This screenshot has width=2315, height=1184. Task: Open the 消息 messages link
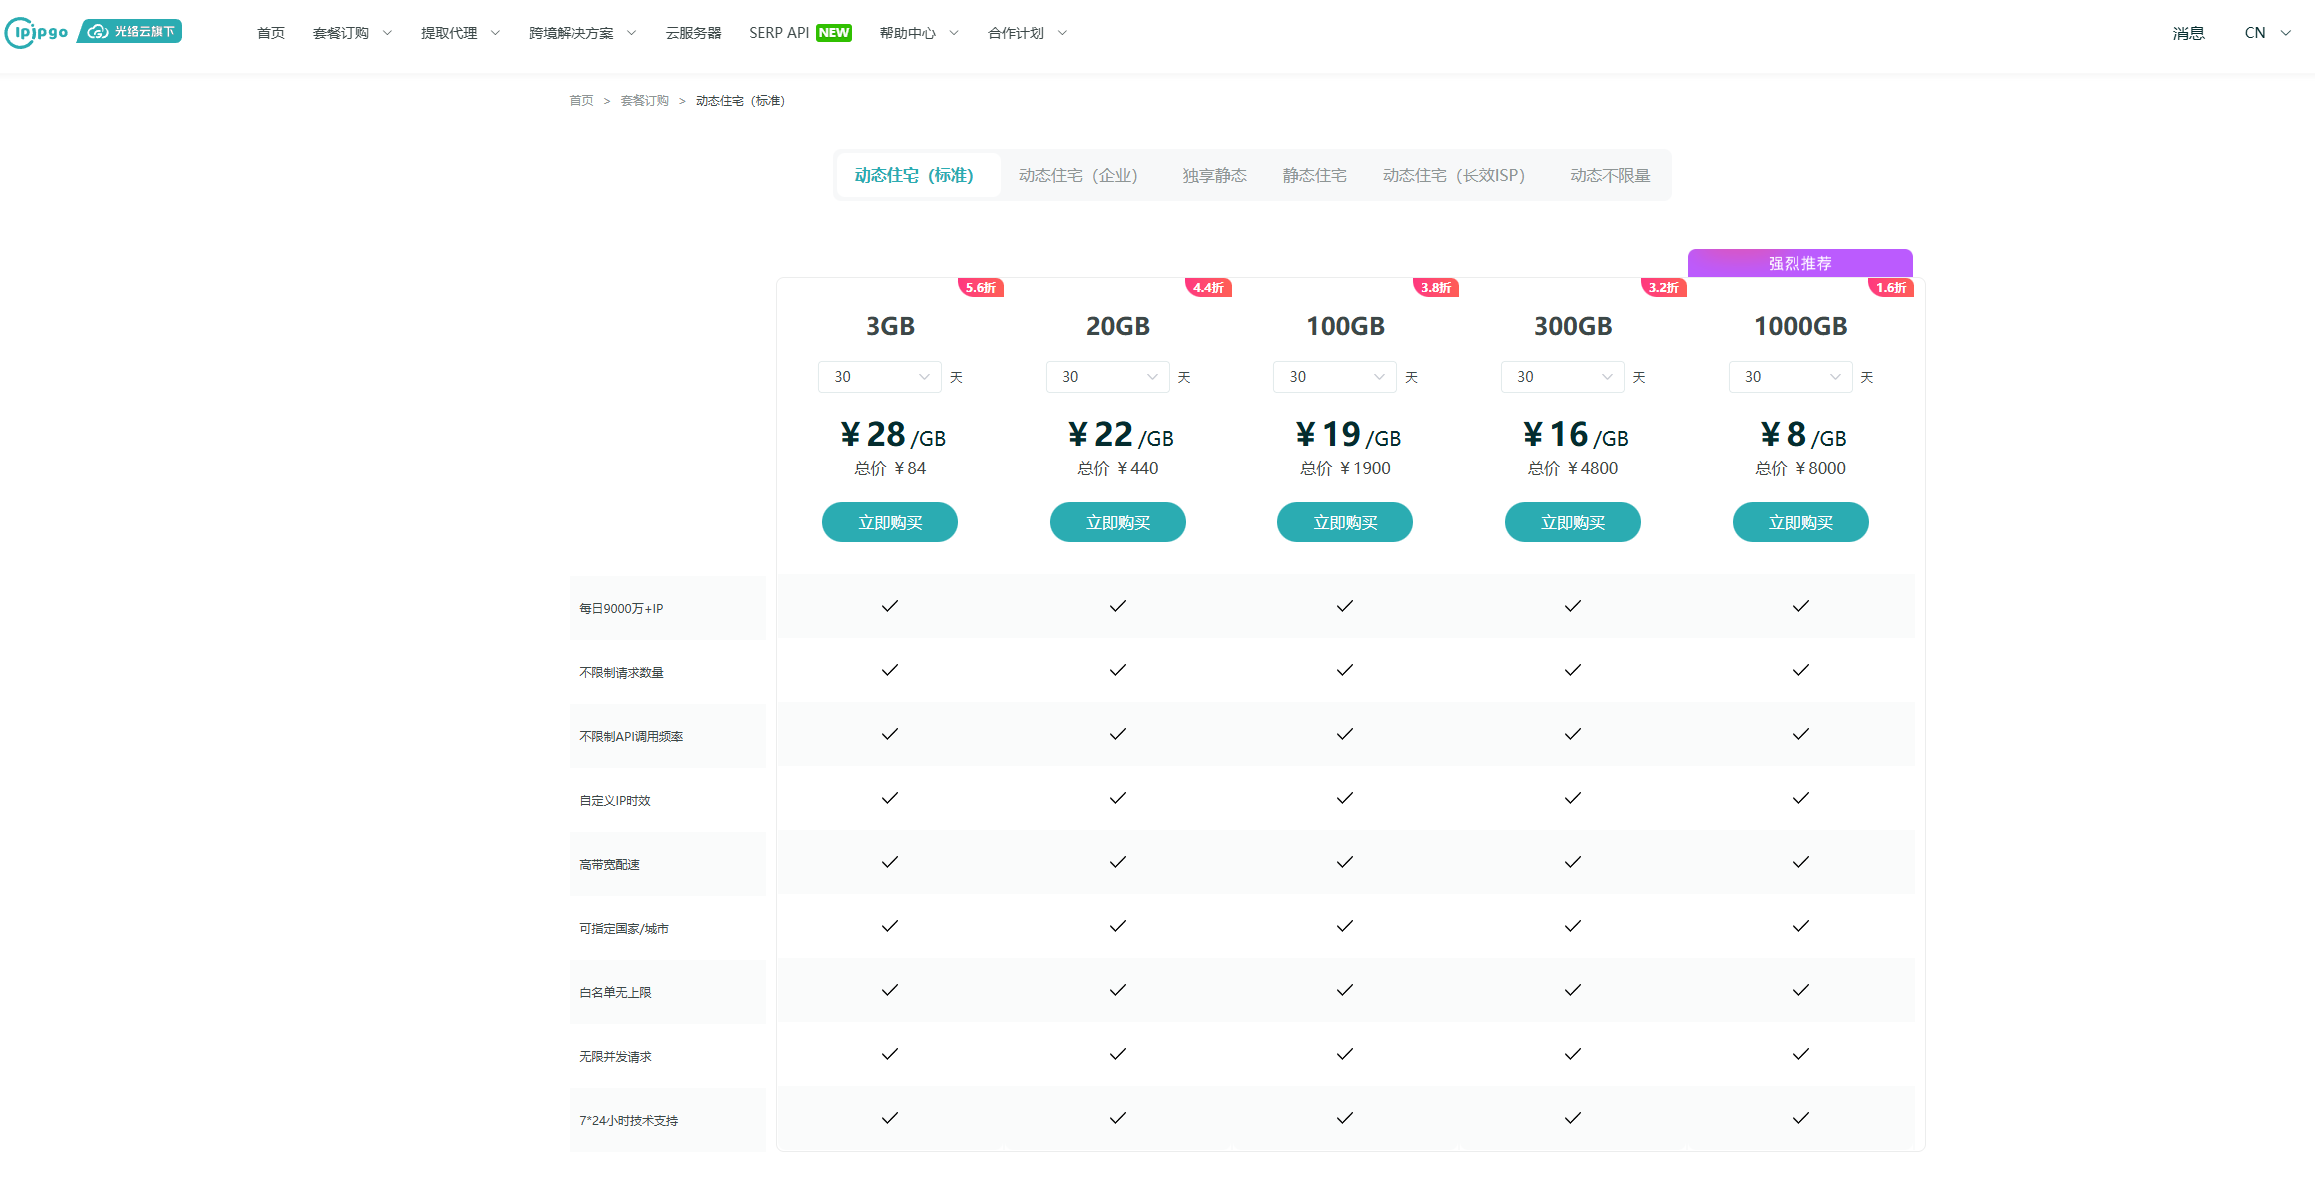[2187, 33]
